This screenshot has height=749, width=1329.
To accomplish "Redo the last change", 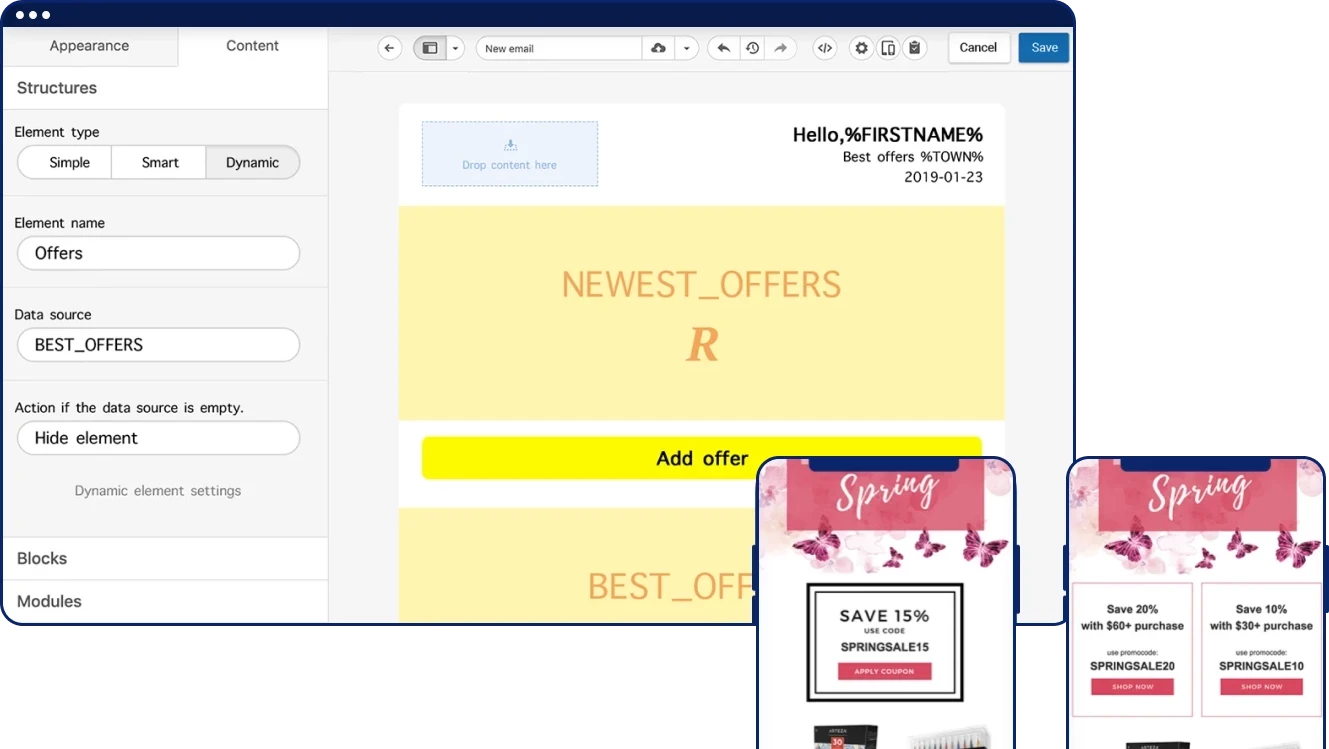I will coord(779,47).
